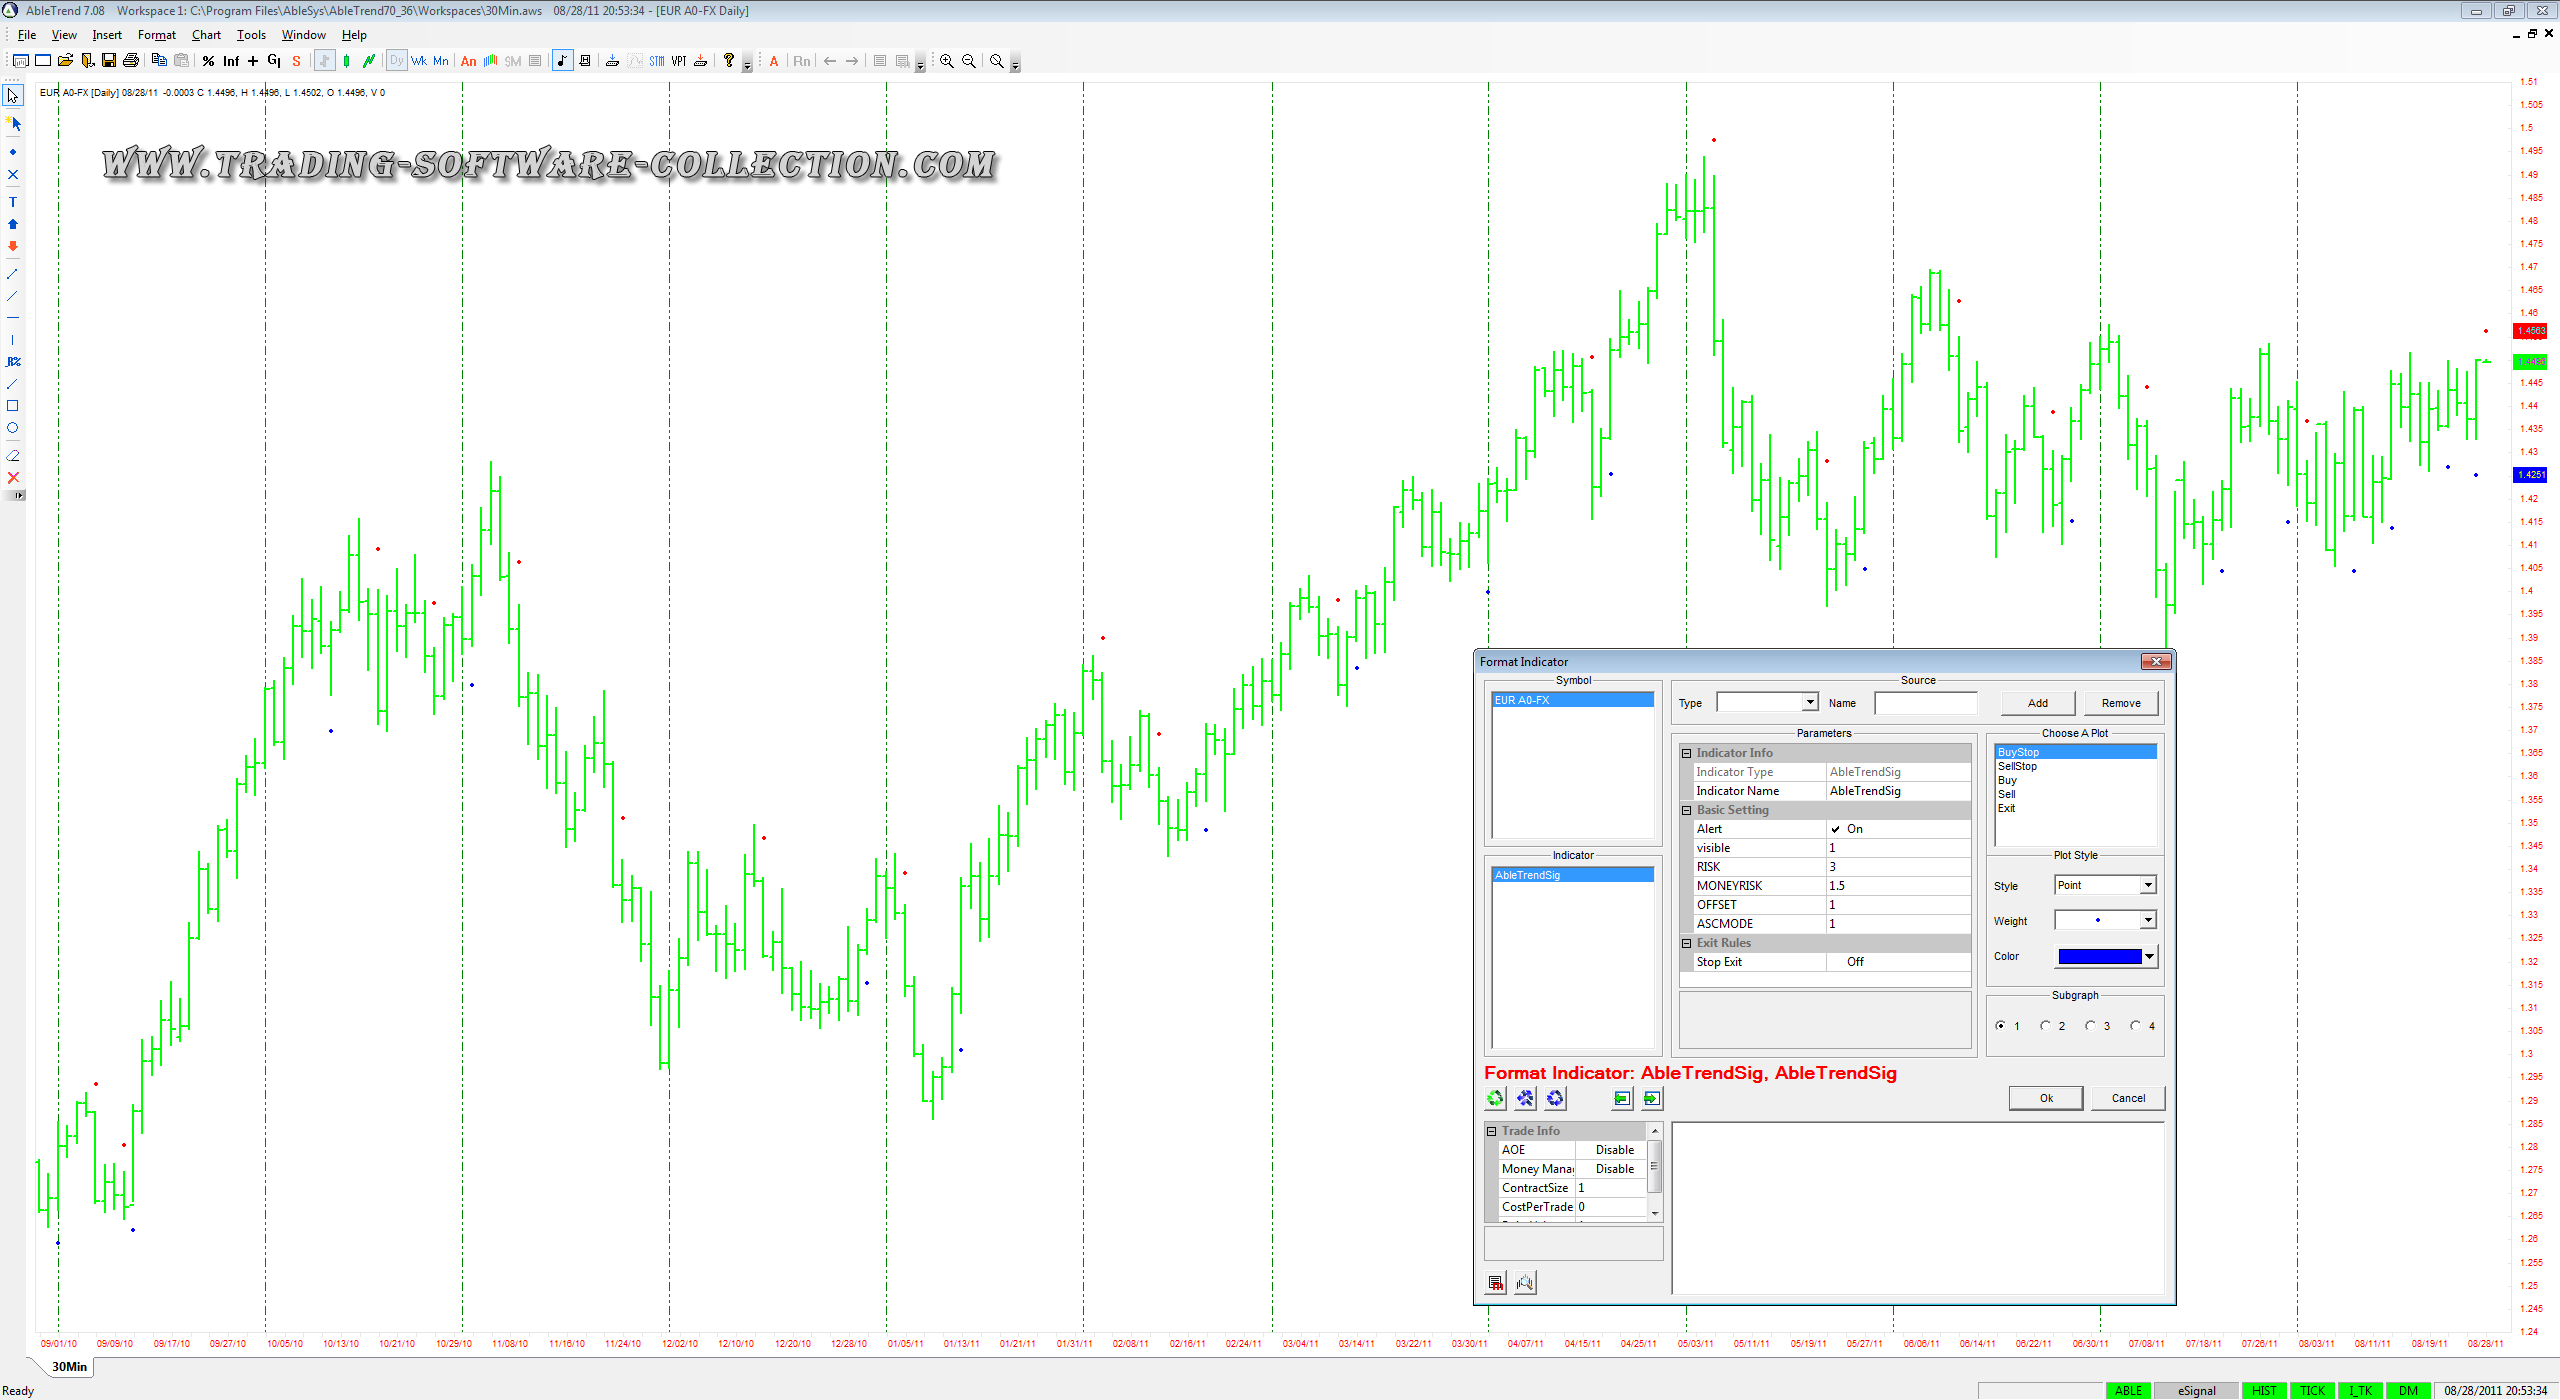Toggle the Alert On checkbox
This screenshot has width=2560, height=1400.
coord(1835,829)
